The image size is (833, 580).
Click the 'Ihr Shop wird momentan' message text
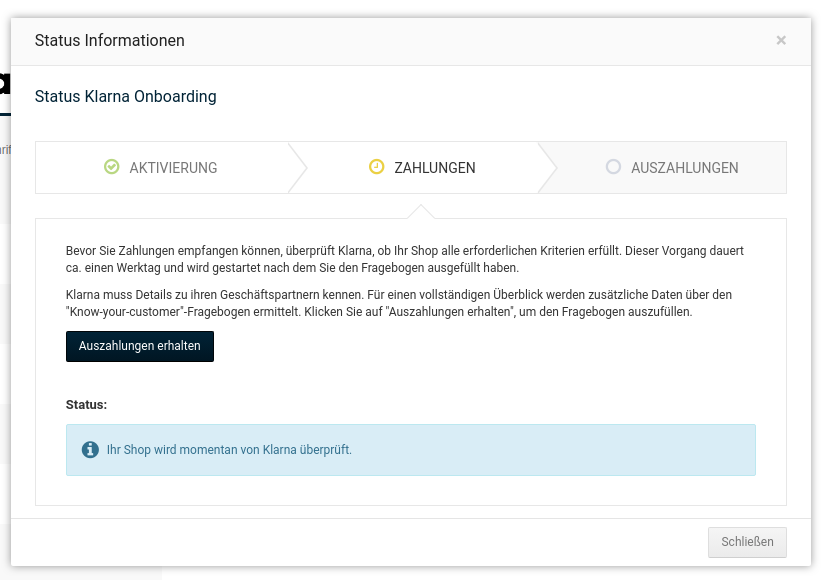[229, 450]
